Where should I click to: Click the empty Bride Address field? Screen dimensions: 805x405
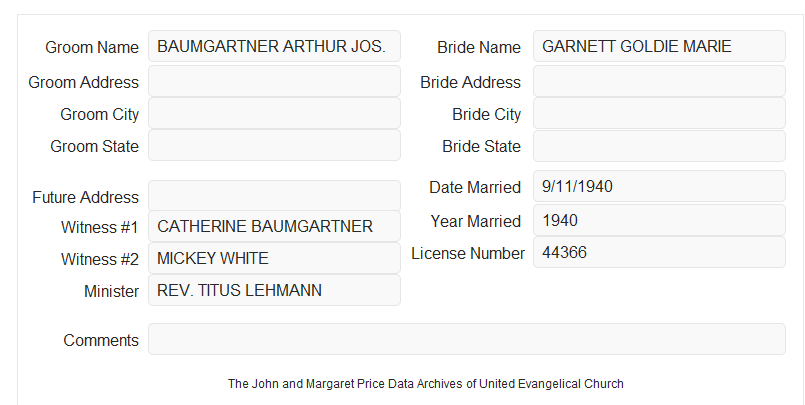pyautogui.click(x=659, y=81)
